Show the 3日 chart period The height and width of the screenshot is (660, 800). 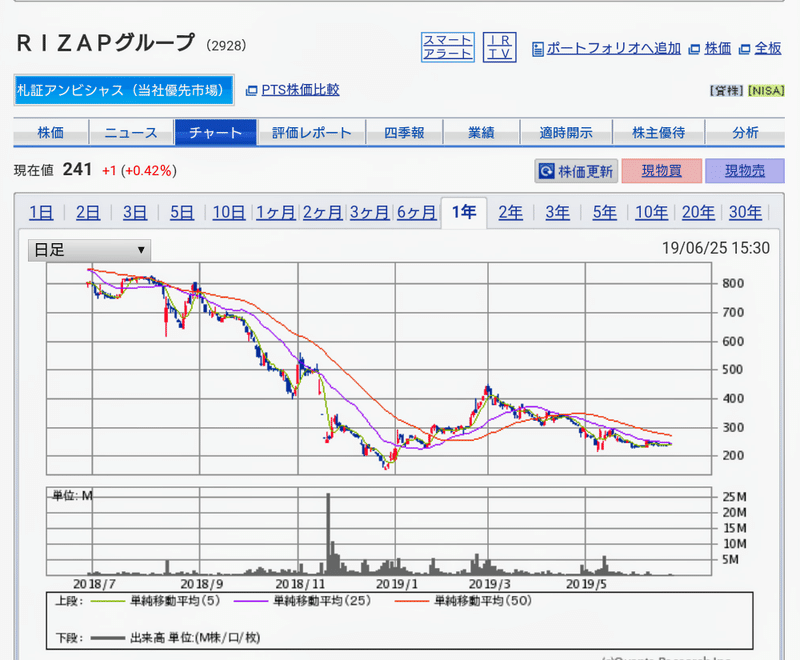click(135, 212)
